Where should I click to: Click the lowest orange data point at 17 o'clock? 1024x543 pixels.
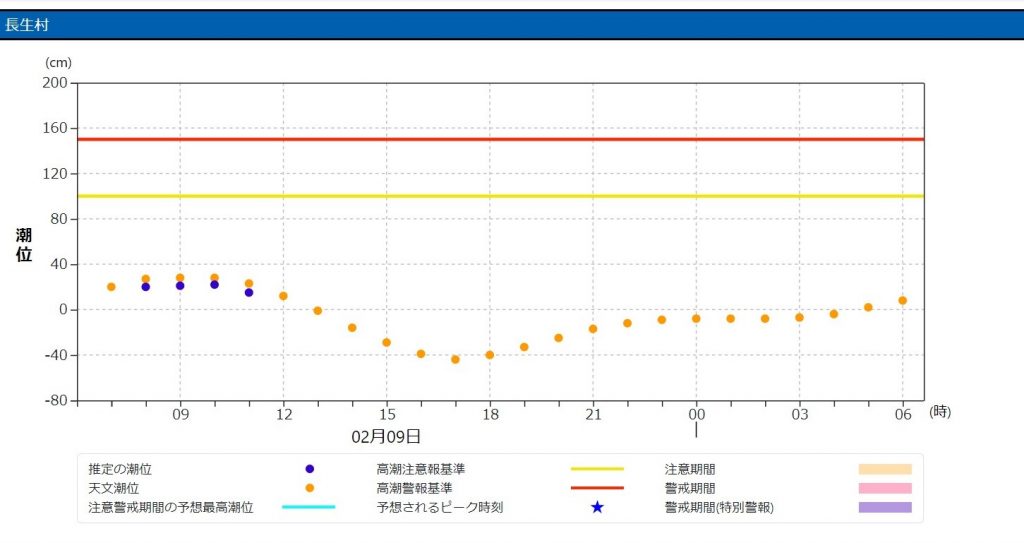(x=455, y=359)
